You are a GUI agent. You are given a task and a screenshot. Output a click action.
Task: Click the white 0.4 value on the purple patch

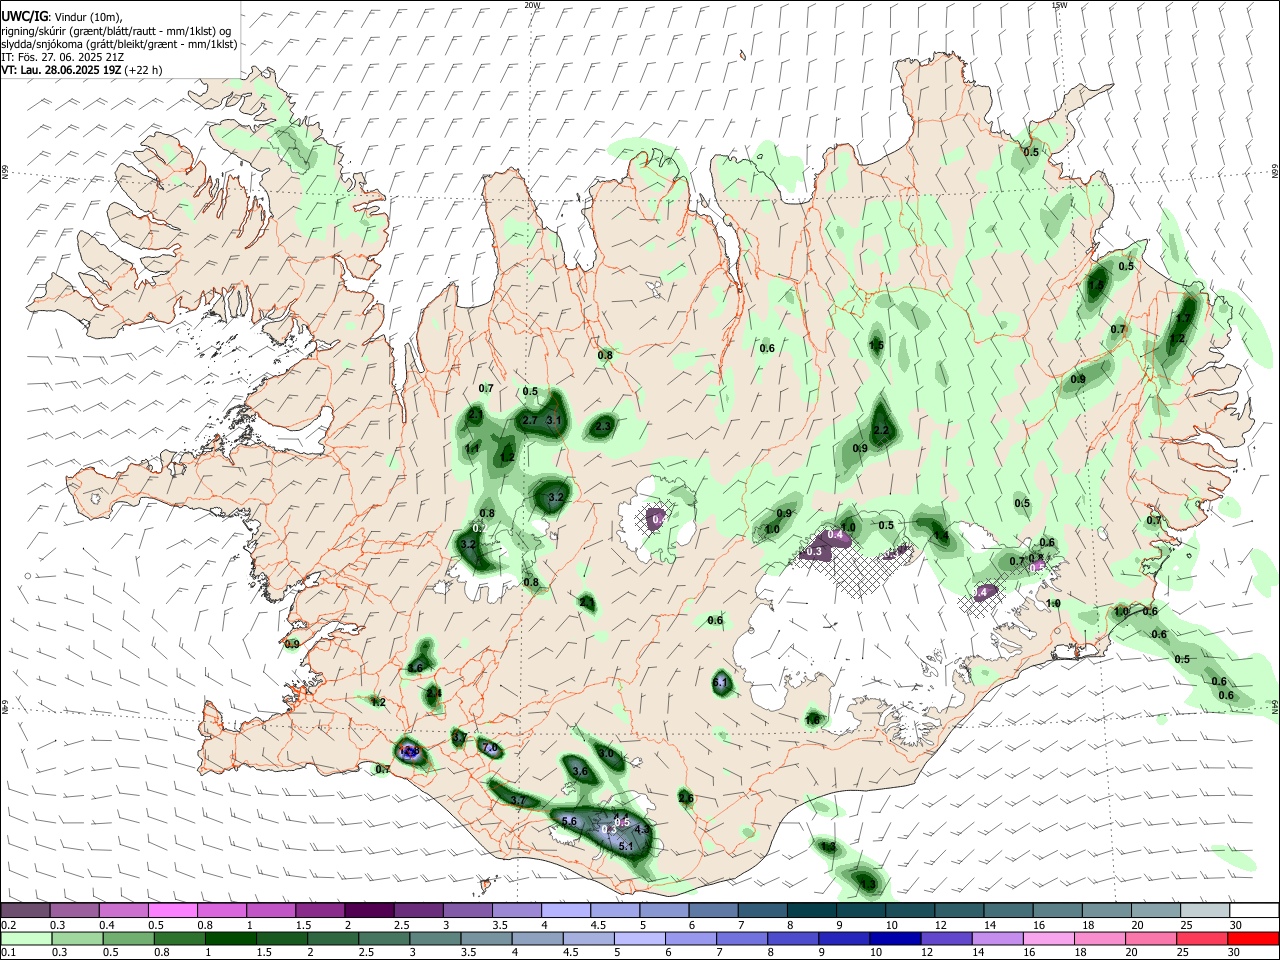pos(835,536)
